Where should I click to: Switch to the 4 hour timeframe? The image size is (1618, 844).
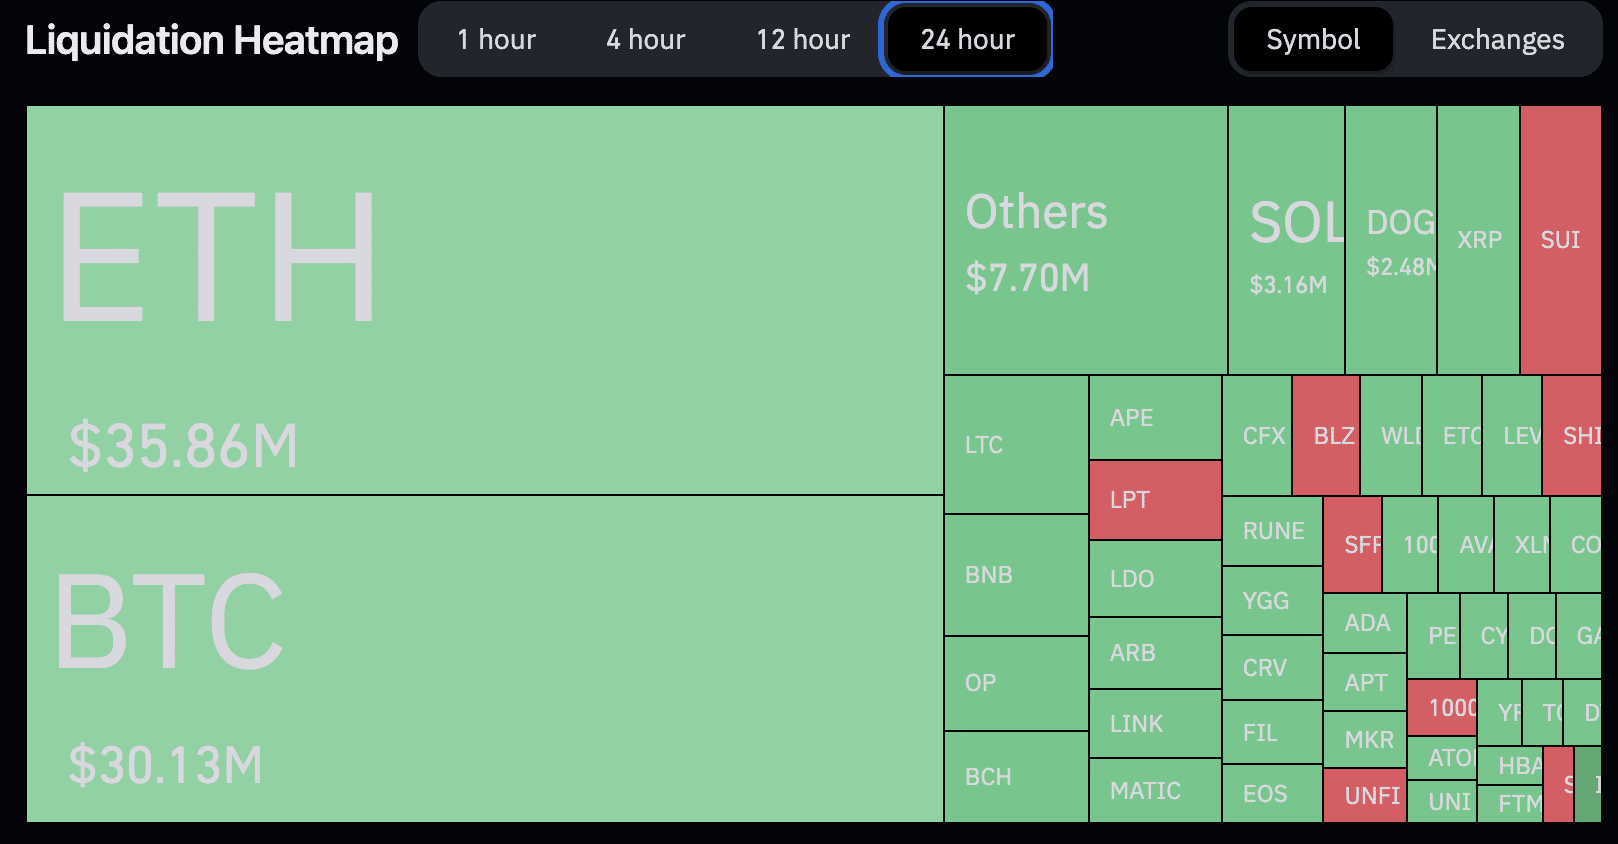645,40
